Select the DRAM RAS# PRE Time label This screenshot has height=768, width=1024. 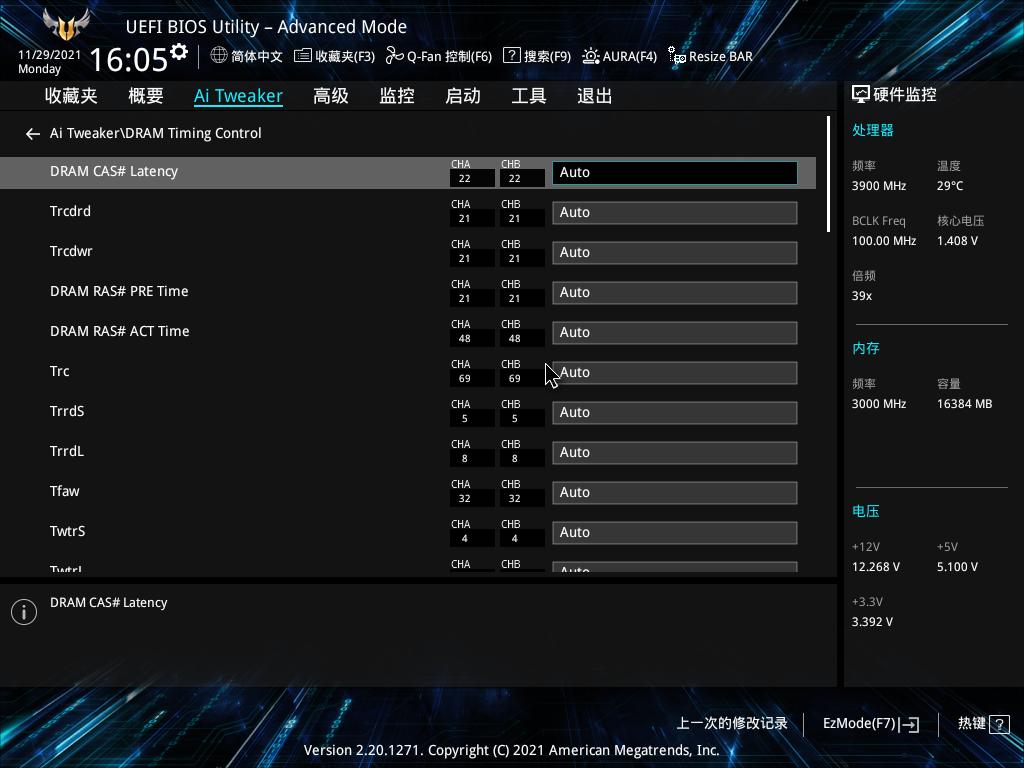[x=119, y=291]
